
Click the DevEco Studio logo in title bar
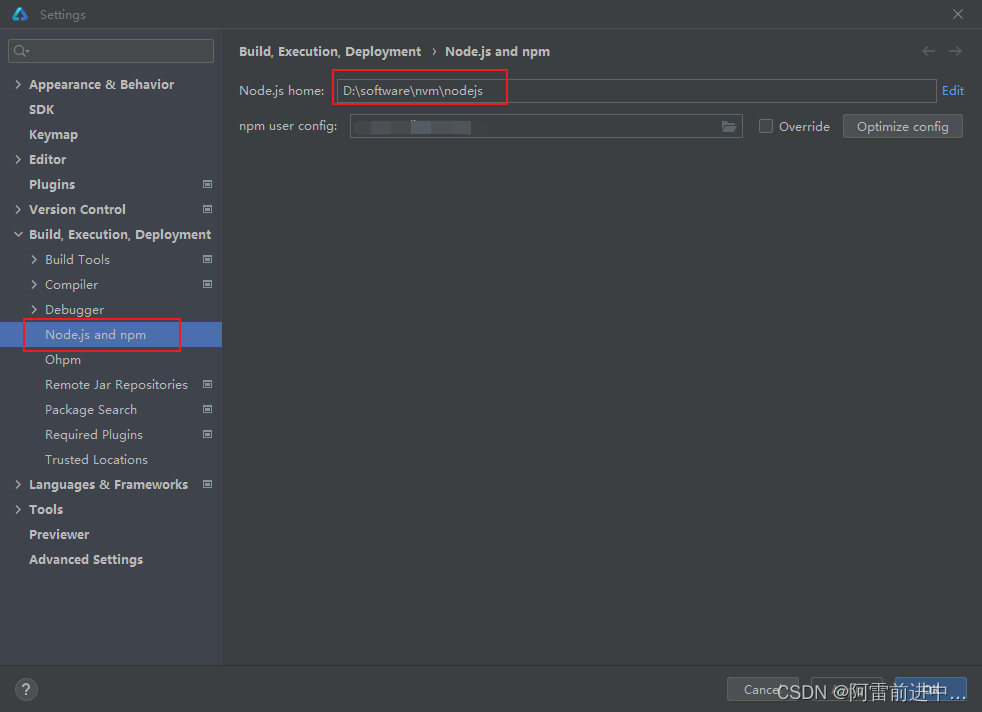pyautogui.click(x=20, y=14)
